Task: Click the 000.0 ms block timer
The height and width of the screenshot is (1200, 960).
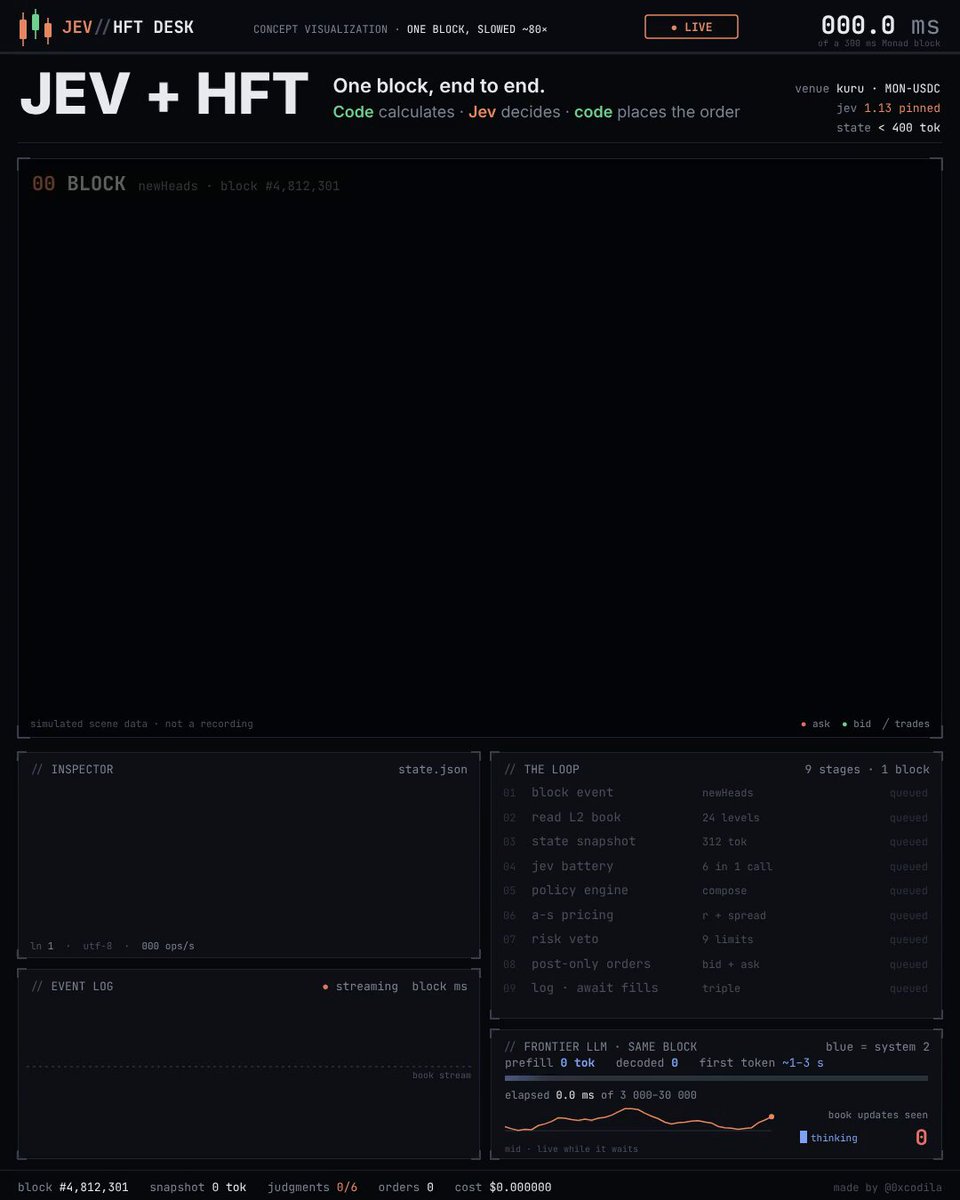Action: (880, 26)
